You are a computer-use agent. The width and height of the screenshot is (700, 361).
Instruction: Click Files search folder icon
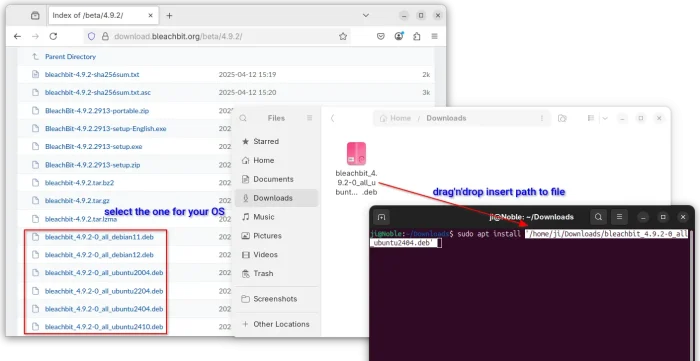pos(562,118)
